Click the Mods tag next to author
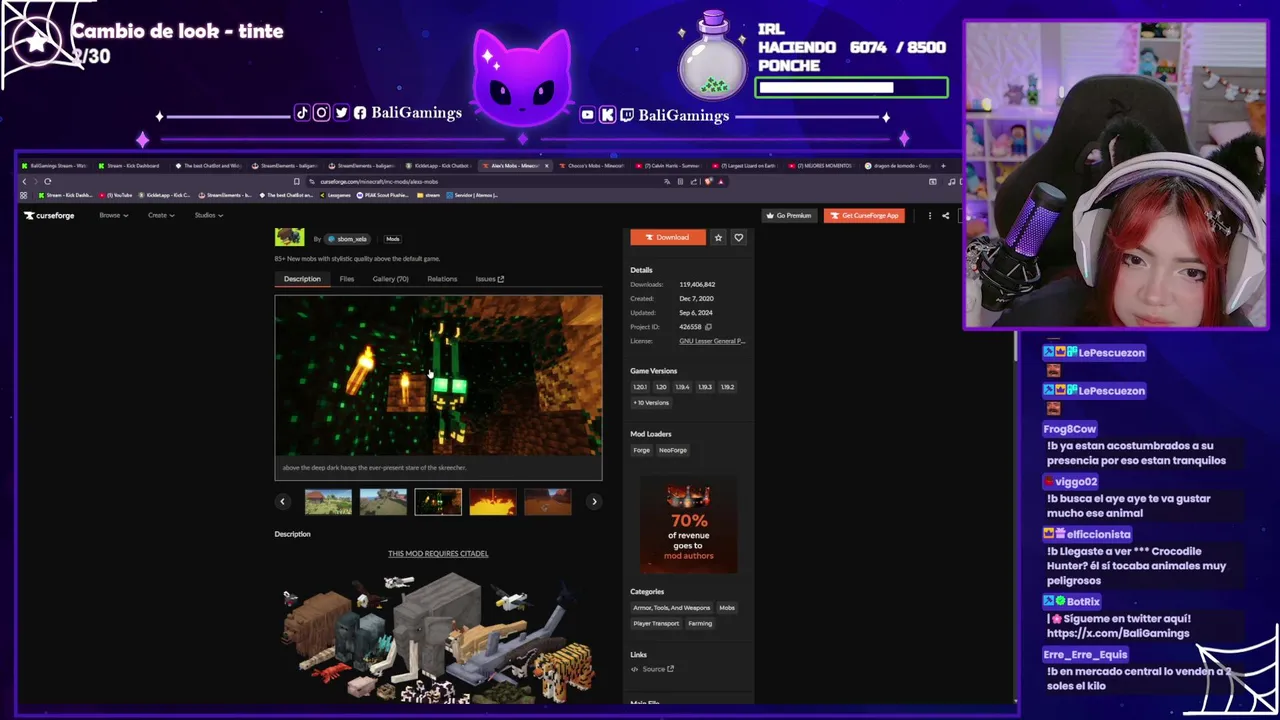1280x720 pixels. coord(393,239)
